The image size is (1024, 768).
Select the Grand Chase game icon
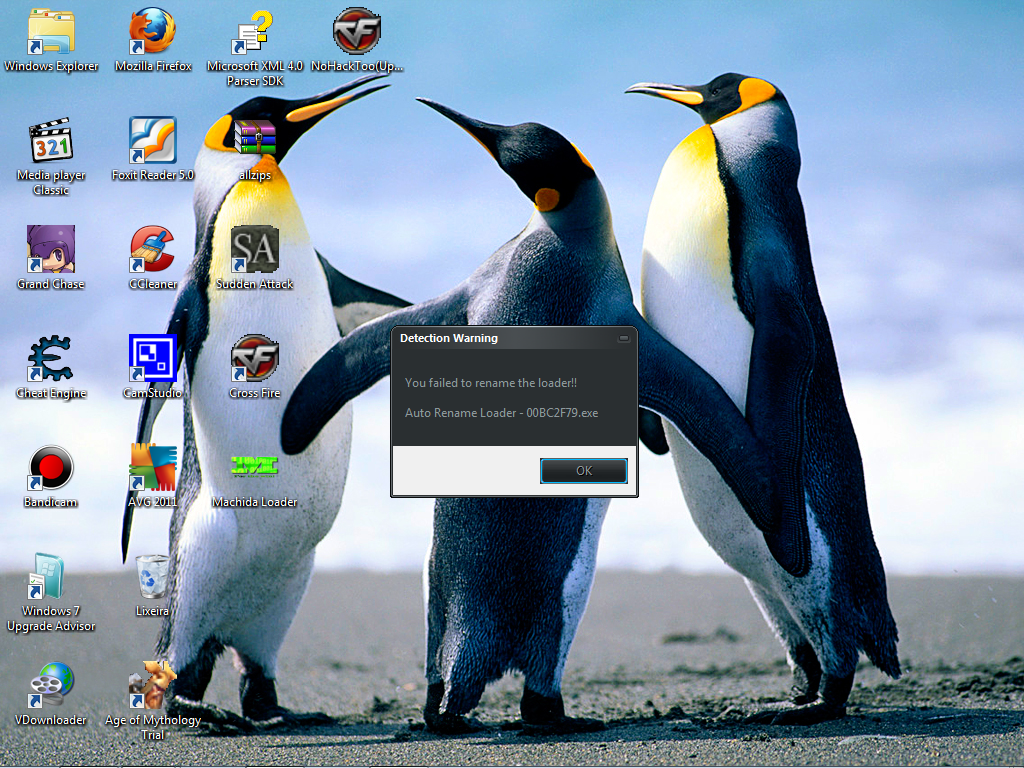[51, 250]
